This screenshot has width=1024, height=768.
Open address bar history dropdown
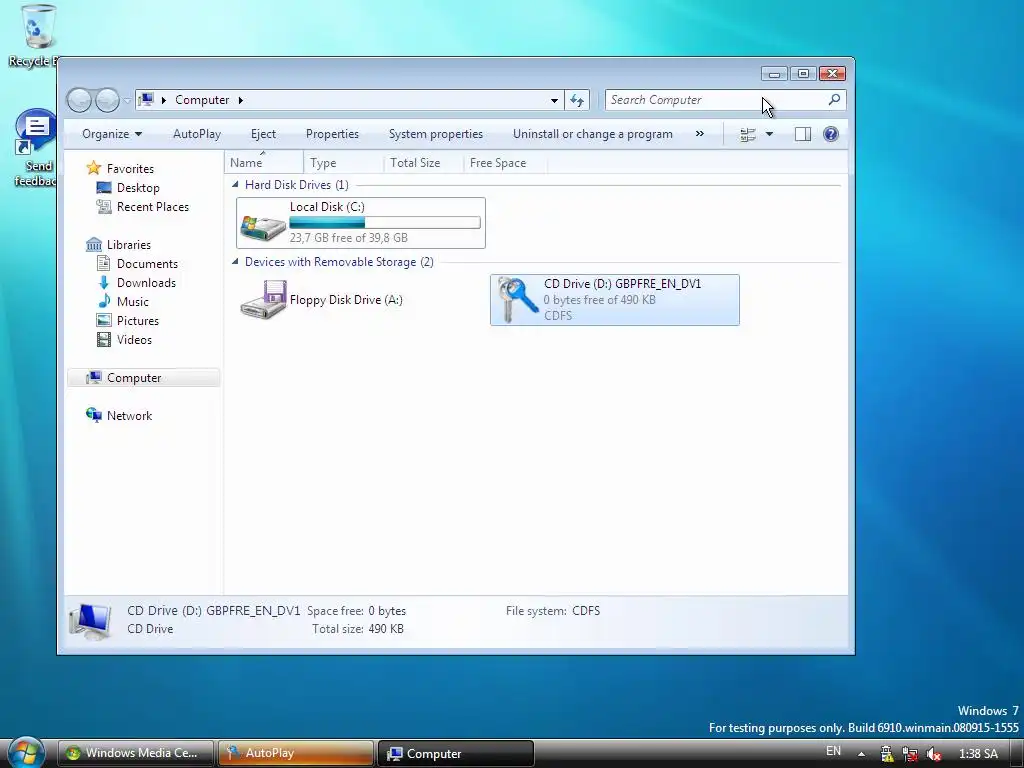point(554,100)
